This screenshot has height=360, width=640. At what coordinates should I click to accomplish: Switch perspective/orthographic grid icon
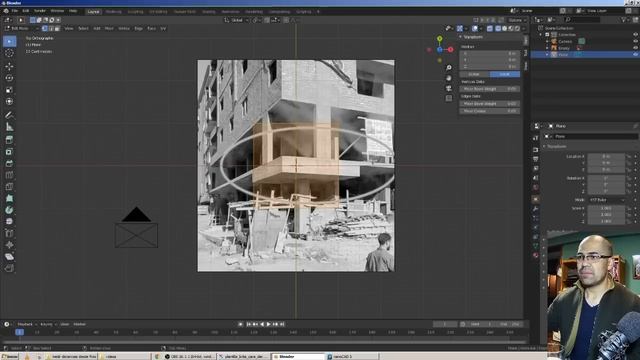449,98
